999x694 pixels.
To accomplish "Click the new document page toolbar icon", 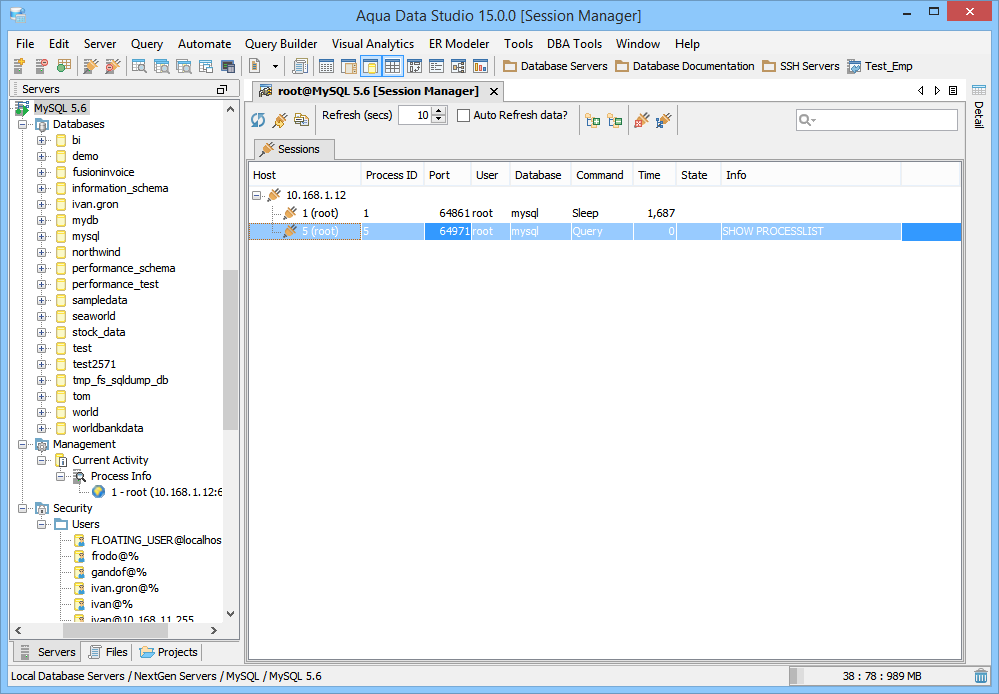I will point(255,66).
